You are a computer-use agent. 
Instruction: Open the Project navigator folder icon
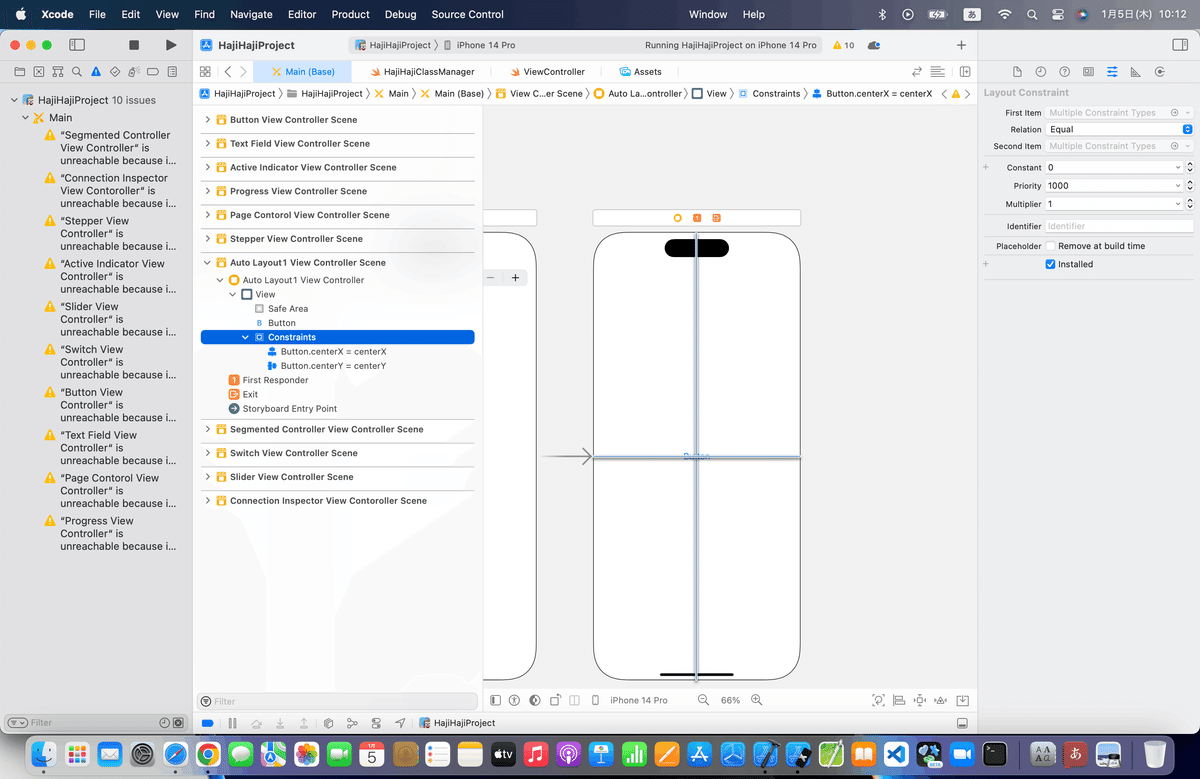19,72
